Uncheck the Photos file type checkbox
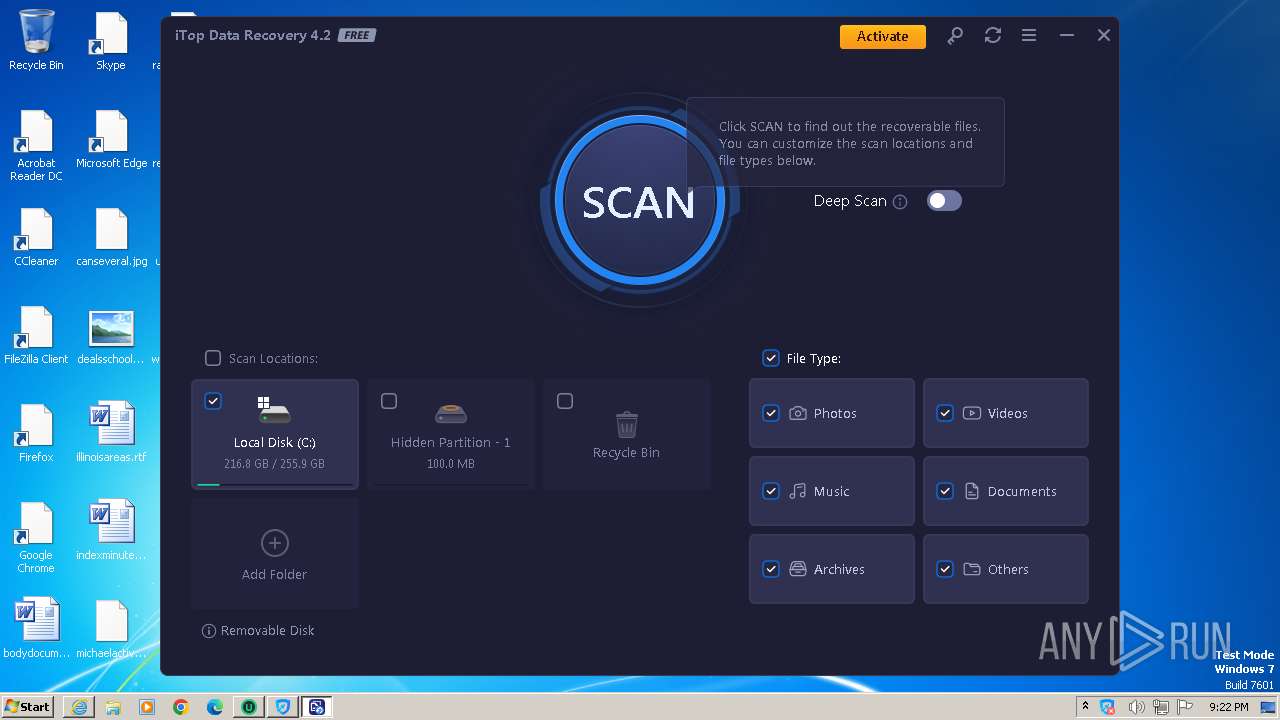The height and width of the screenshot is (720, 1280). click(771, 413)
